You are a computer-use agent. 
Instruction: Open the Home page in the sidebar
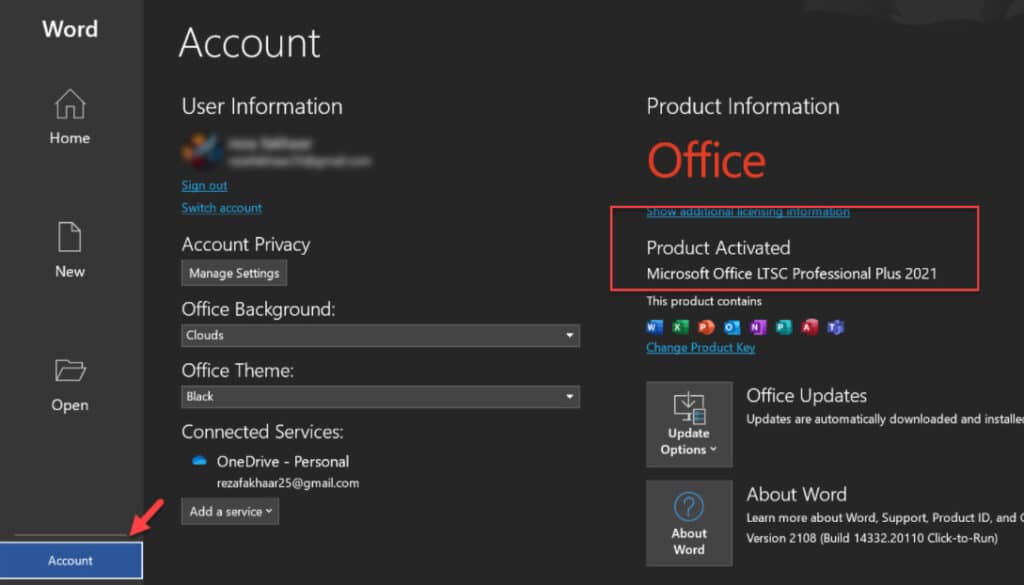(x=70, y=117)
